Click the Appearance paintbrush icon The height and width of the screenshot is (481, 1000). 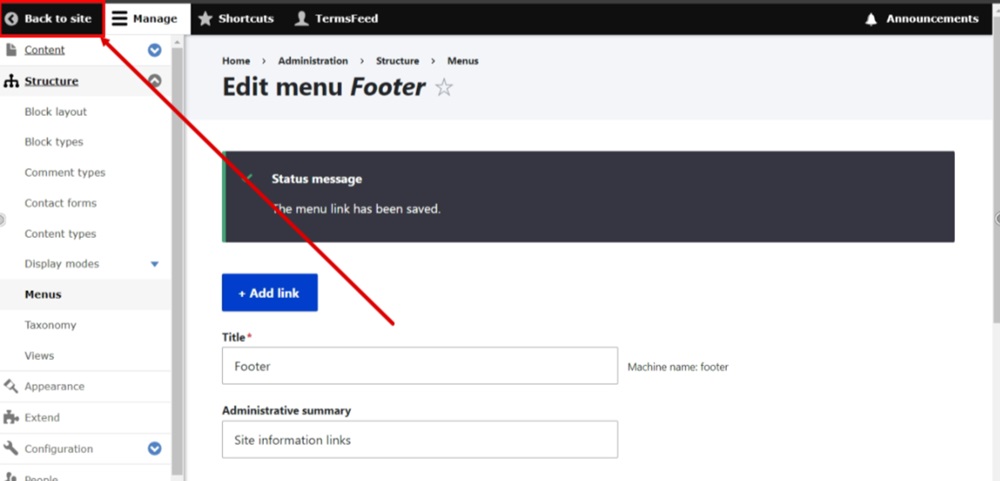tap(11, 386)
